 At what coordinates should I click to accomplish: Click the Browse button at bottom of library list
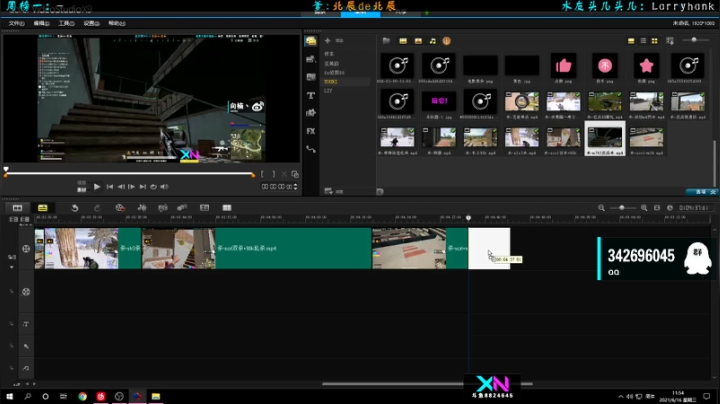[x=334, y=191]
